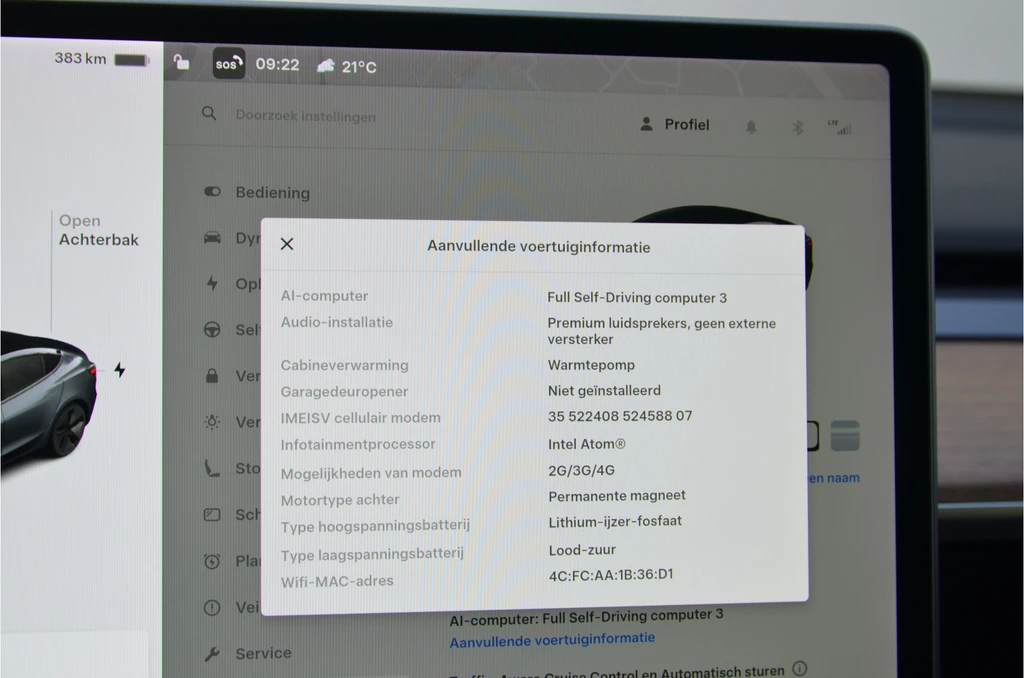Tap the steering wheel menu icon
1024x678 pixels.
(212, 329)
